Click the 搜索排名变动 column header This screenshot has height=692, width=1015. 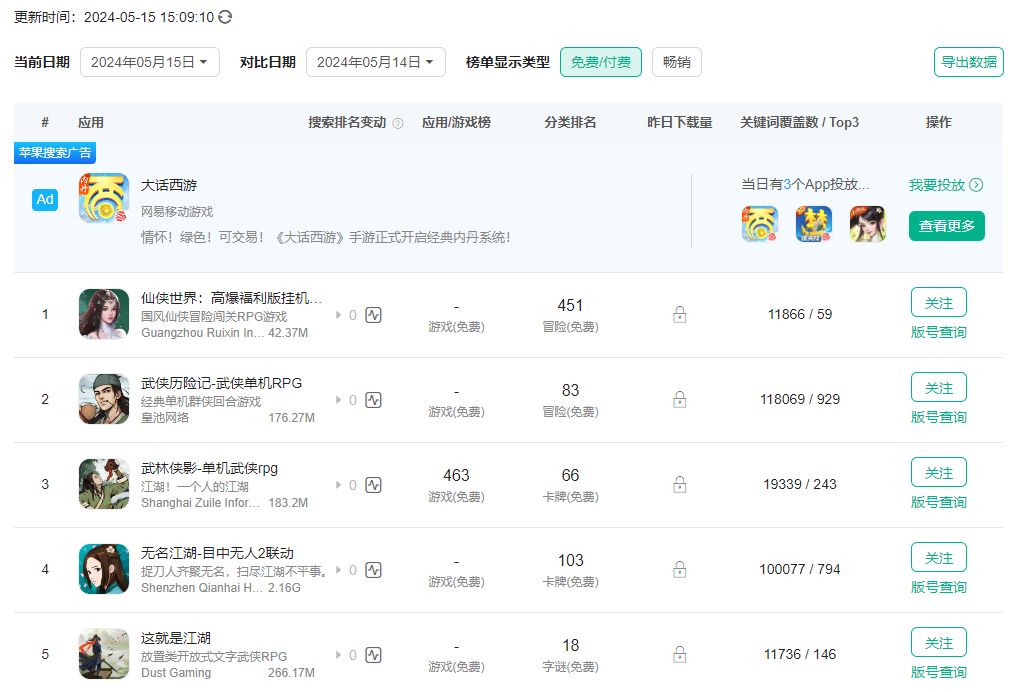[x=347, y=122]
